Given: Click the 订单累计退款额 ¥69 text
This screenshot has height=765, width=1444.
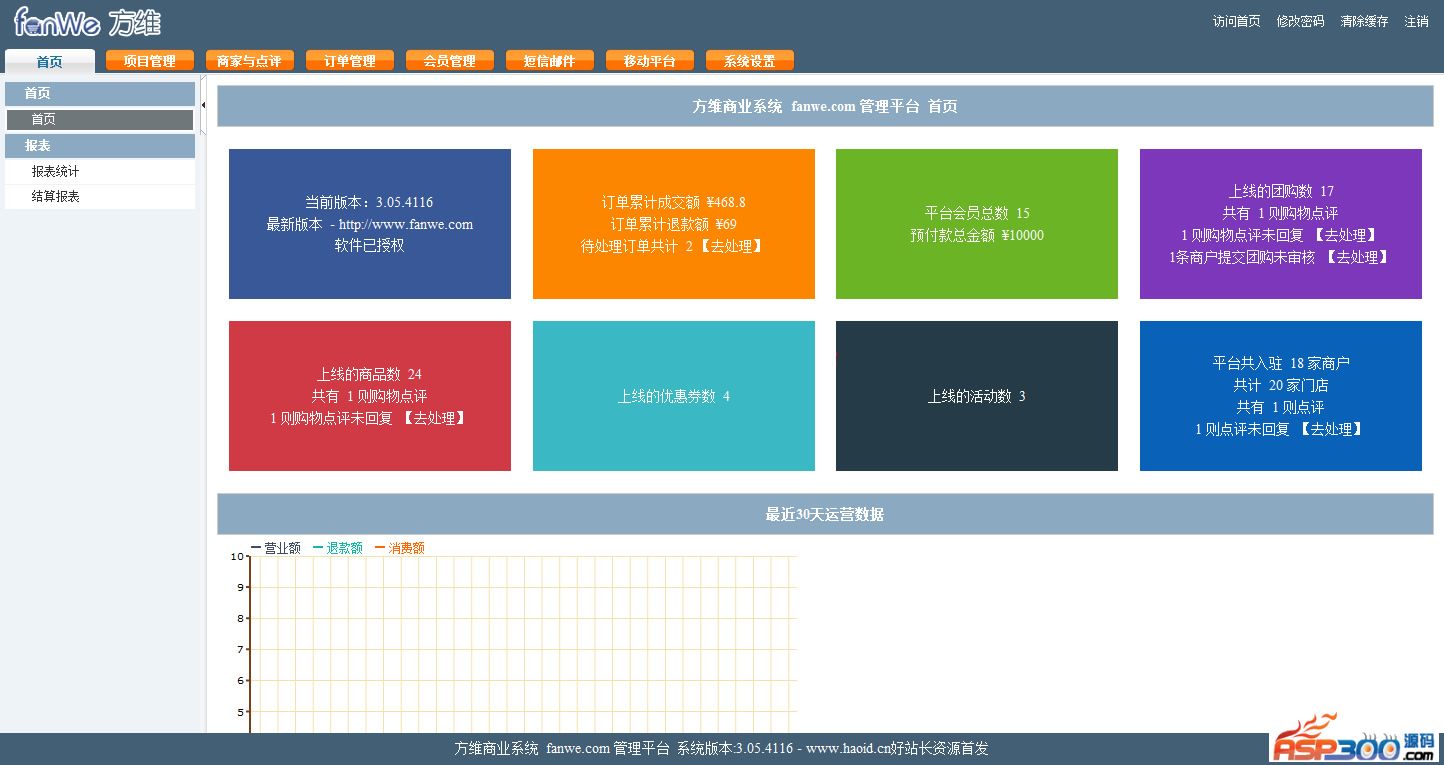Looking at the screenshot, I should 674,224.
